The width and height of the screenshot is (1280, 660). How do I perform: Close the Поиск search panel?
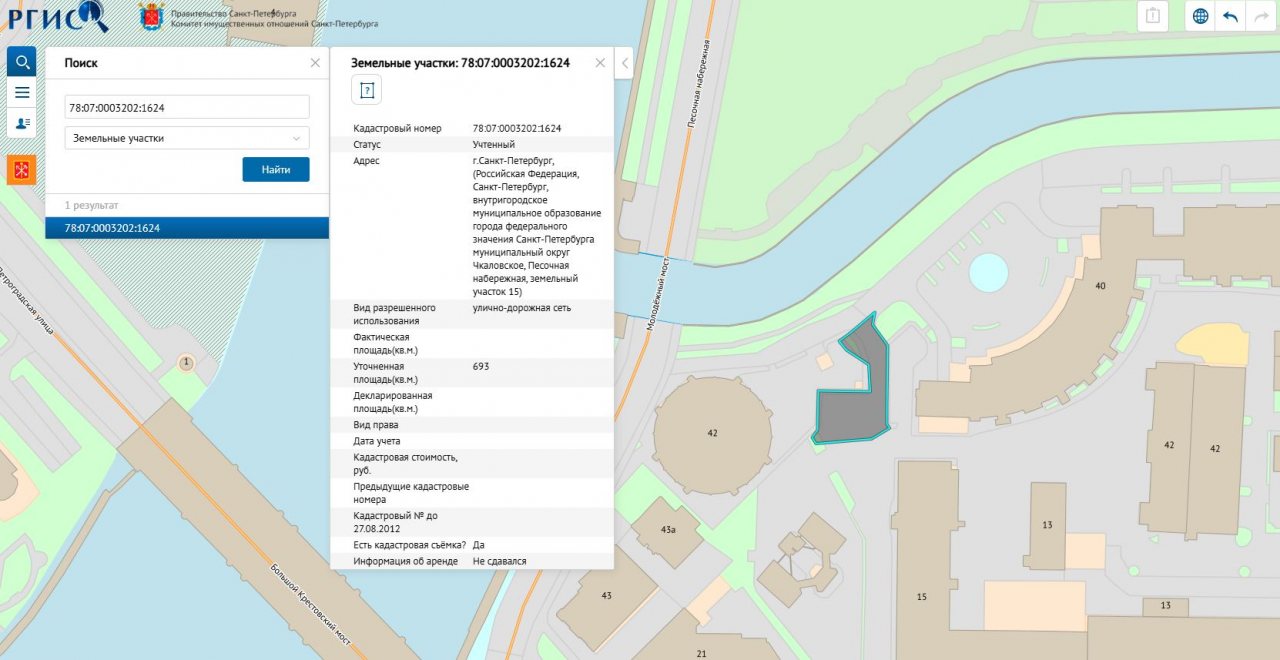(315, 63)
